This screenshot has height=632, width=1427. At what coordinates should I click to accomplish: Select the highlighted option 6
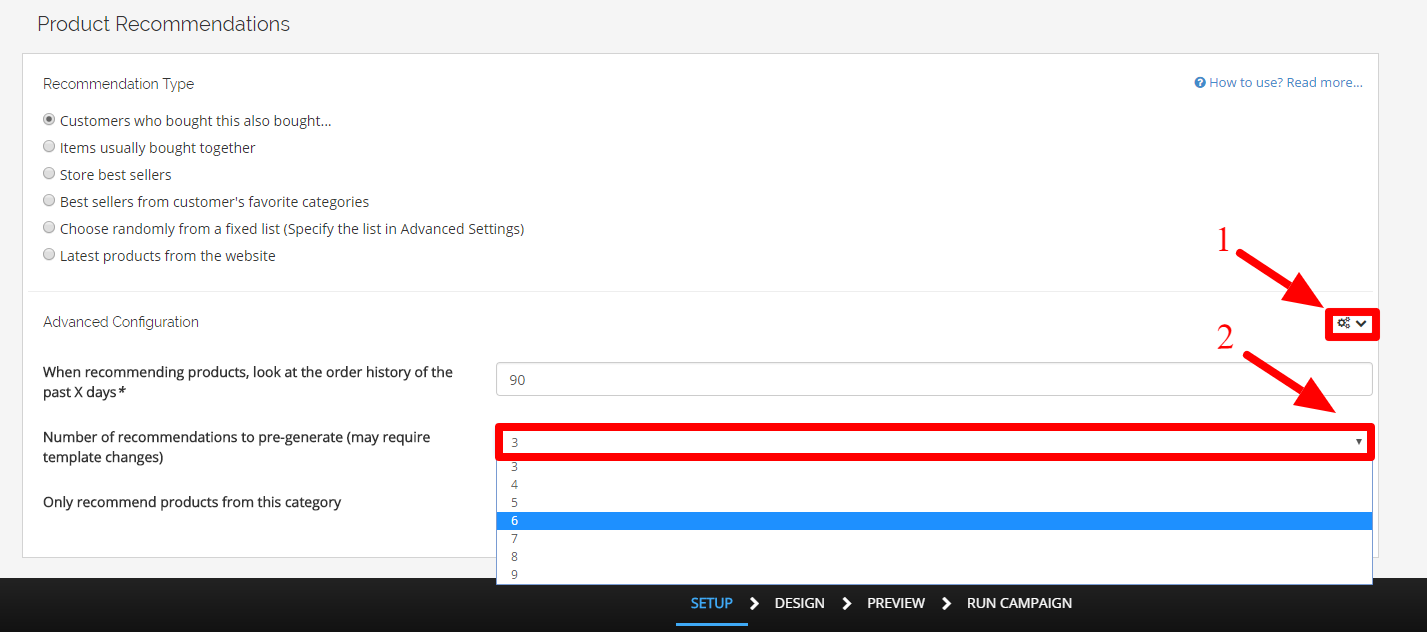click(x=934, y=520)
